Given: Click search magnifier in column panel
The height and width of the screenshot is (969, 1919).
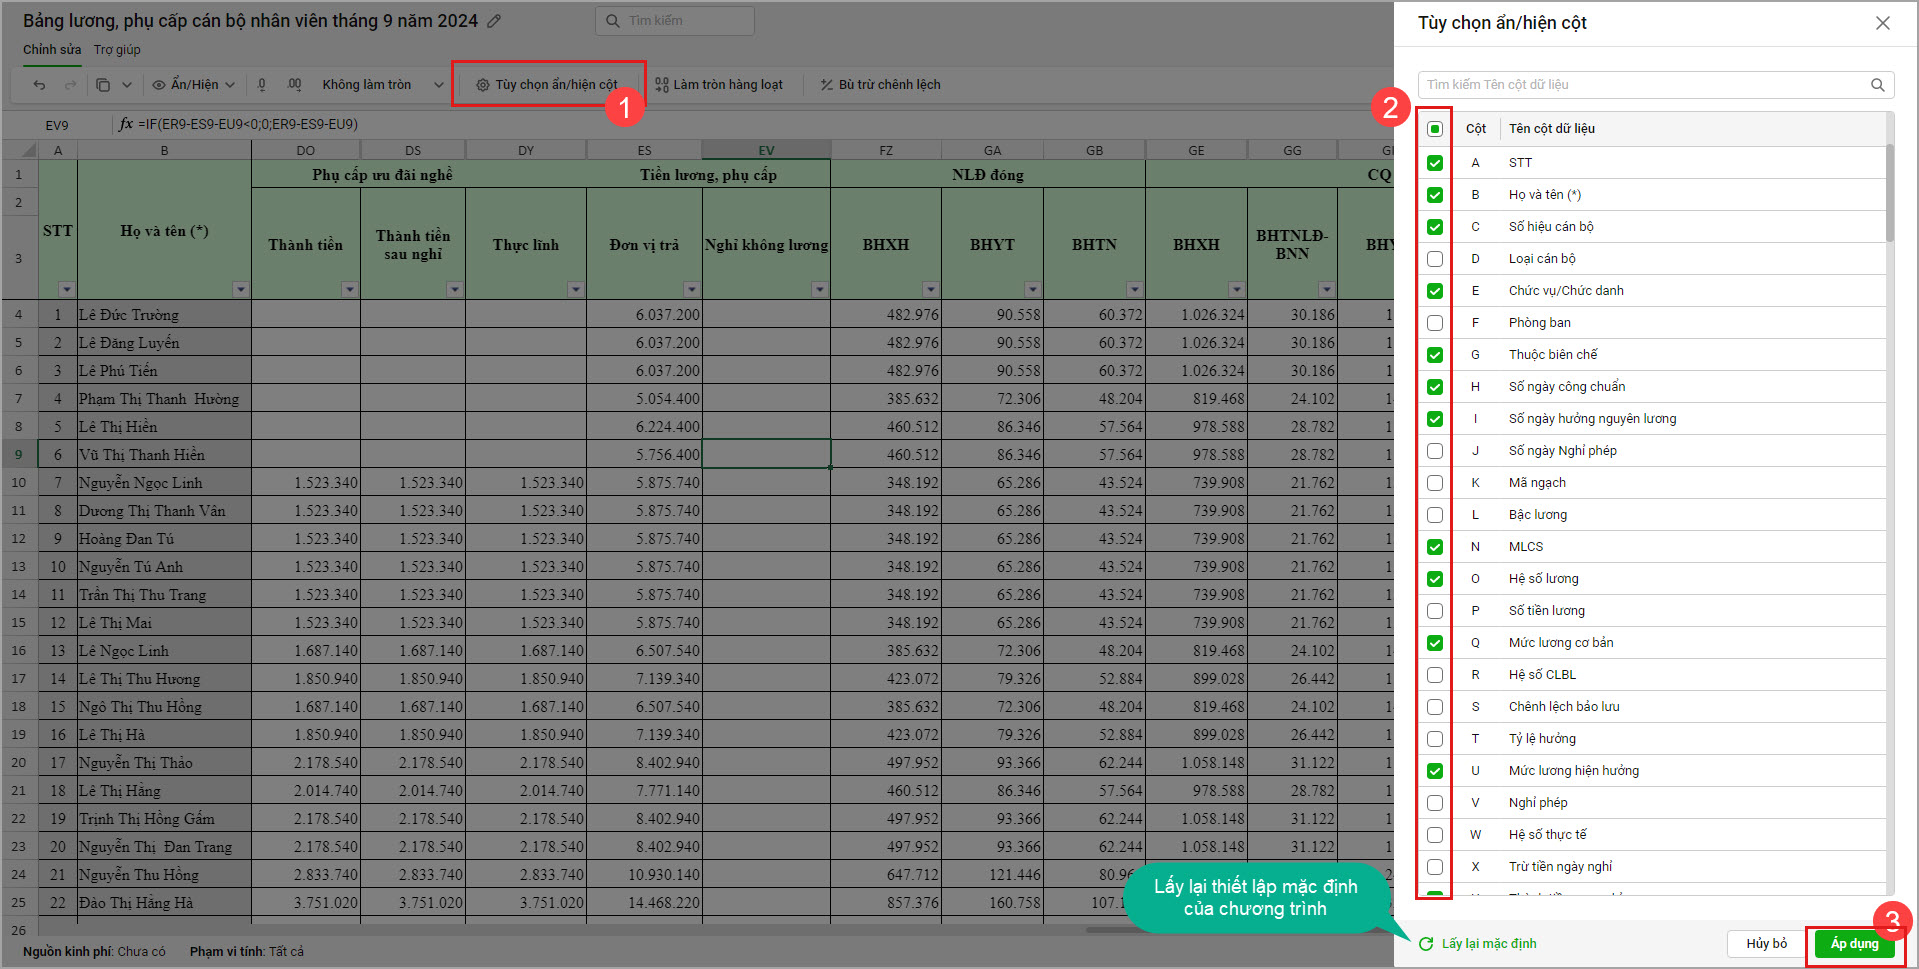Looking at the screenshot, I should [x=1877, y=85].
